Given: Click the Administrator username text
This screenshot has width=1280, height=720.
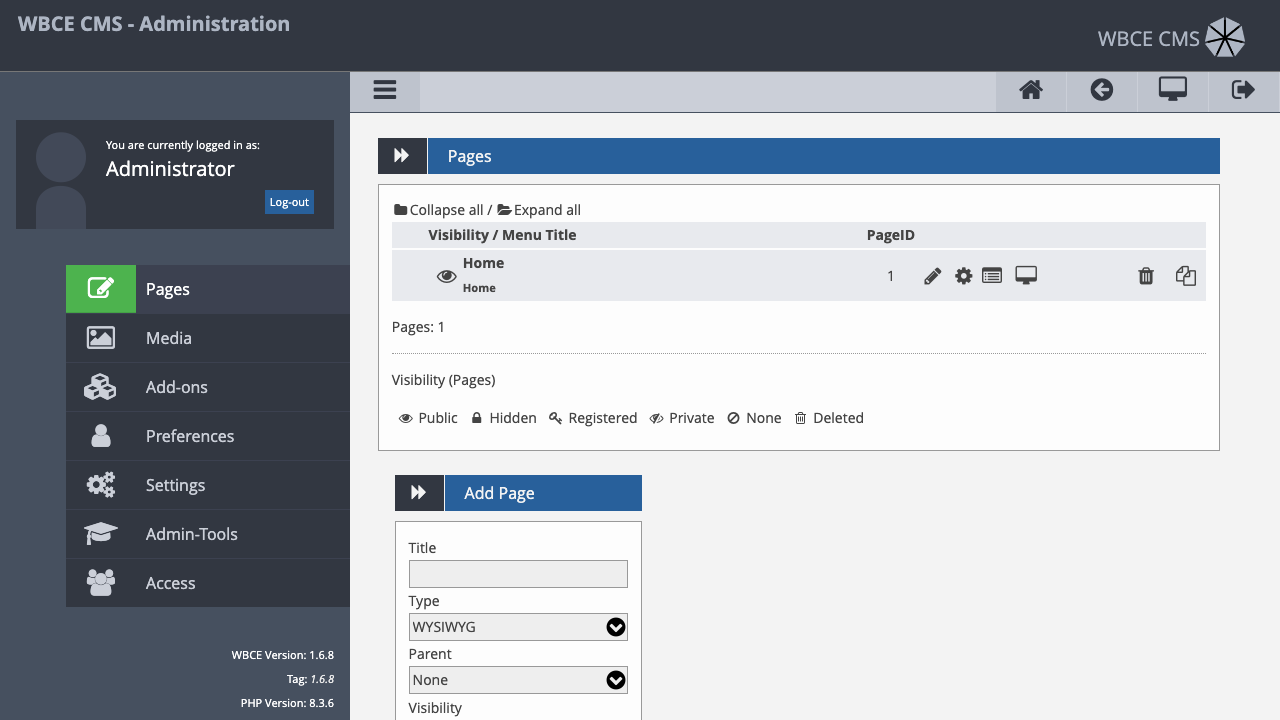Looking at the screenshot, I should [x=170, y=169].
